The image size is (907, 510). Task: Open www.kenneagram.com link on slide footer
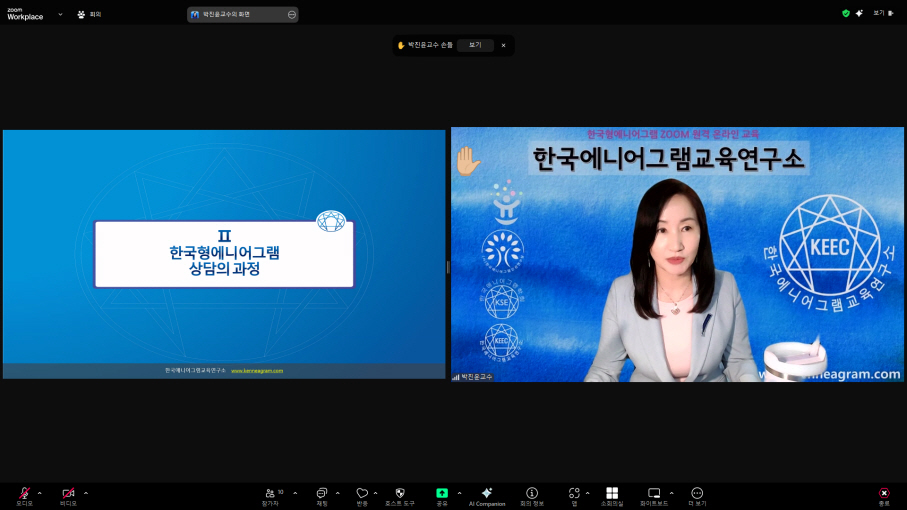[257, 371]
